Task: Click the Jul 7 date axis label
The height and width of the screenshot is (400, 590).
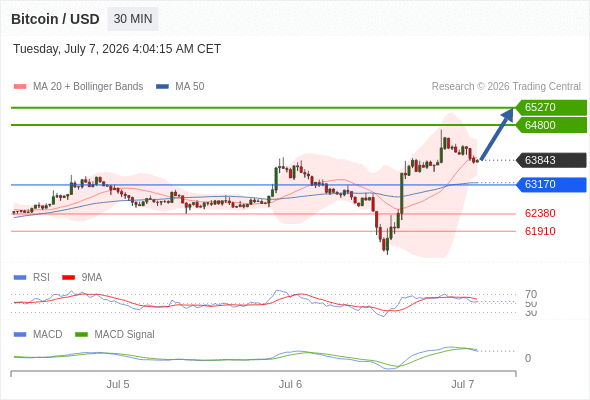Action: point(462,384)
